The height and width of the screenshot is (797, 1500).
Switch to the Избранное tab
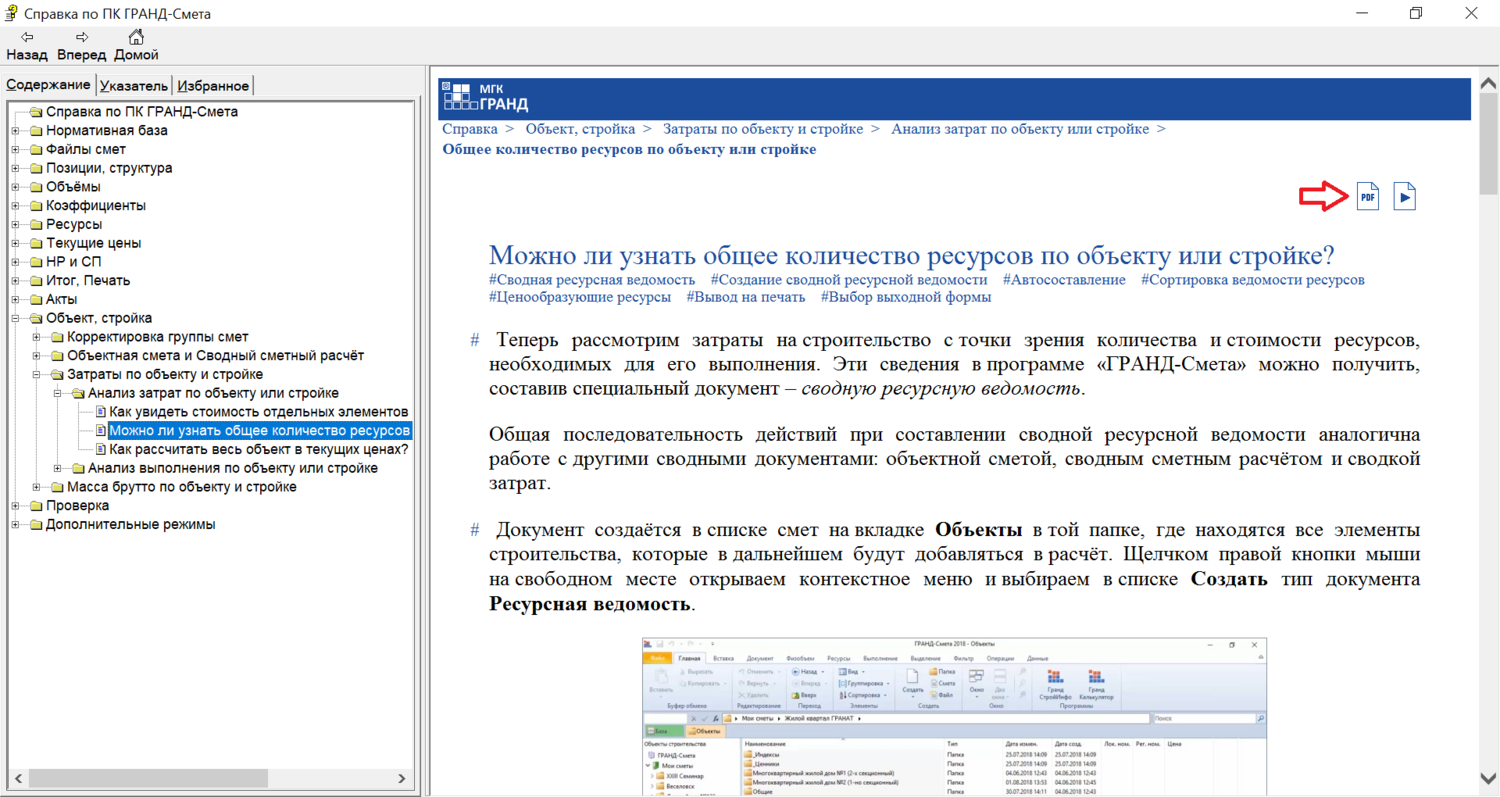pyautogui.click(x=212, y=86)
